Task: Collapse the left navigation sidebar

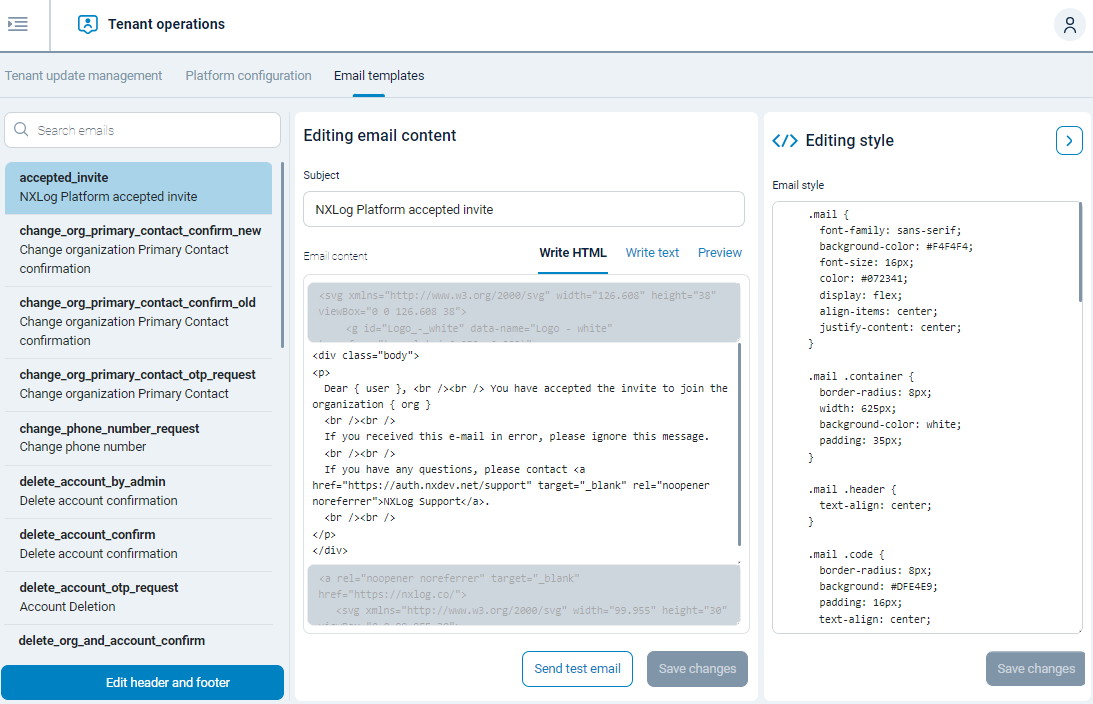Action: pos(18,25)
